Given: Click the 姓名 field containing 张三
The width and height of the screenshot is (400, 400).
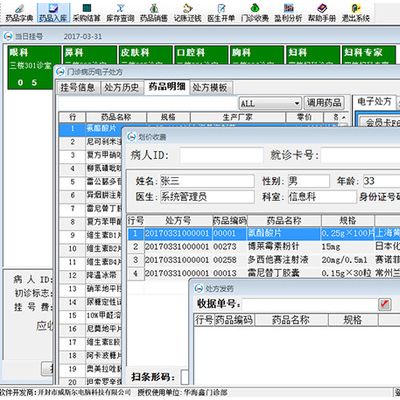Looking at the screenshot, I should coord(207,181).
